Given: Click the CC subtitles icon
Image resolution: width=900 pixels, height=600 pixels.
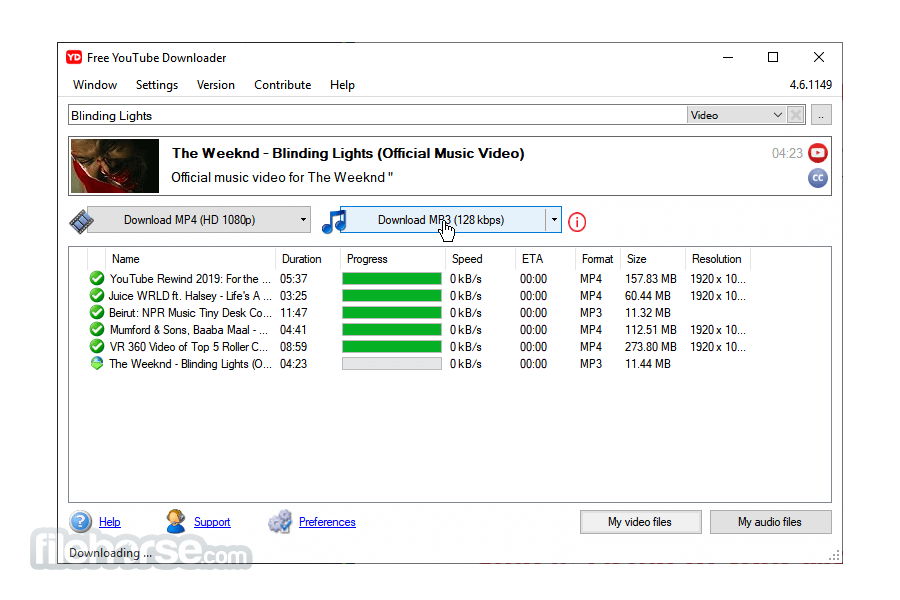Looking at the screenshot, I should pyautogui.click(x=817, y=178).
